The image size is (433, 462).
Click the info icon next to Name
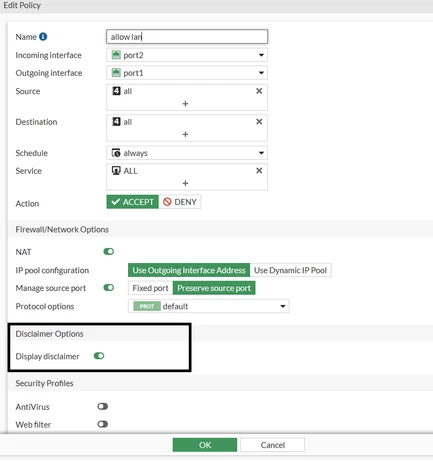click(43, 37)
